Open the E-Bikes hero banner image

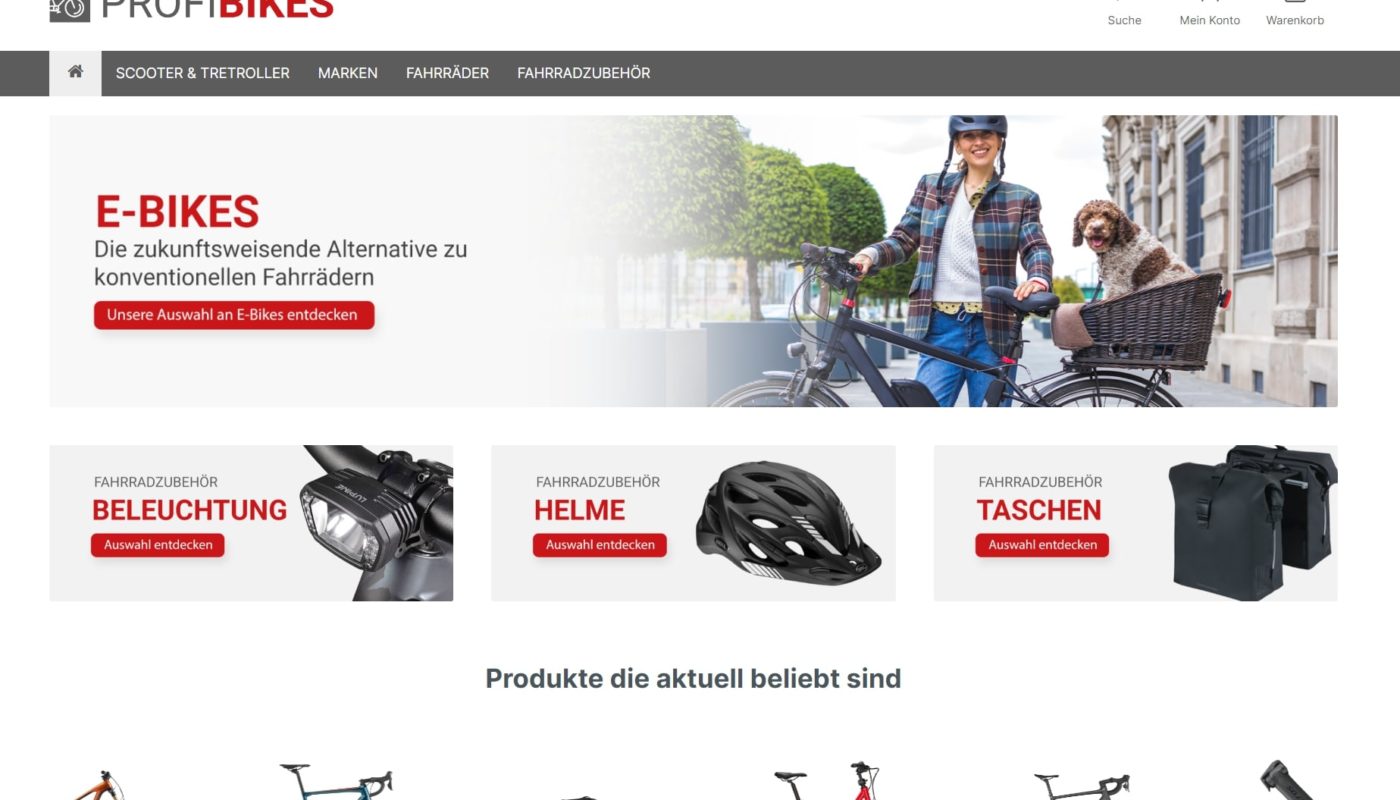(x=693, y=261)
